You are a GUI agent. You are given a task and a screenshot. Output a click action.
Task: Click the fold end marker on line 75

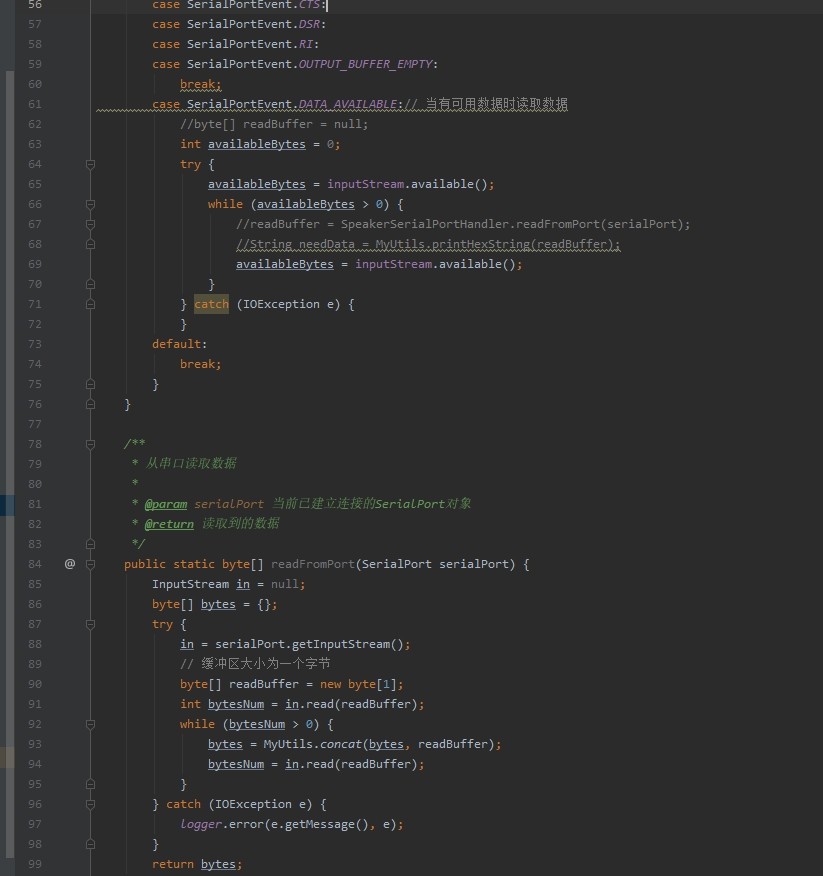point(91,384)
